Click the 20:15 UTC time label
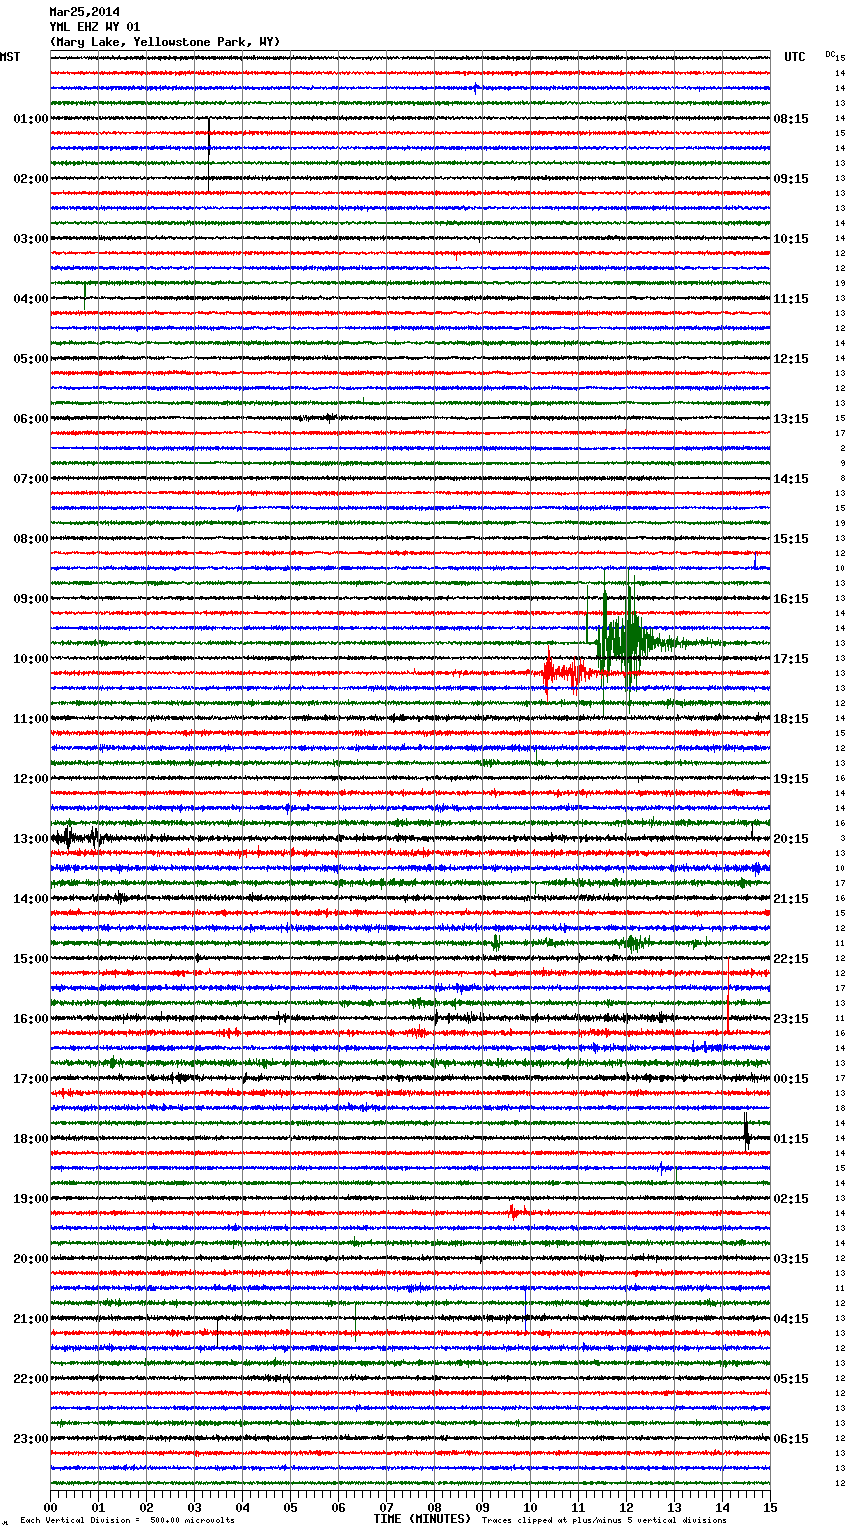This screenshot has height=1534, width=850. (791, 839)
